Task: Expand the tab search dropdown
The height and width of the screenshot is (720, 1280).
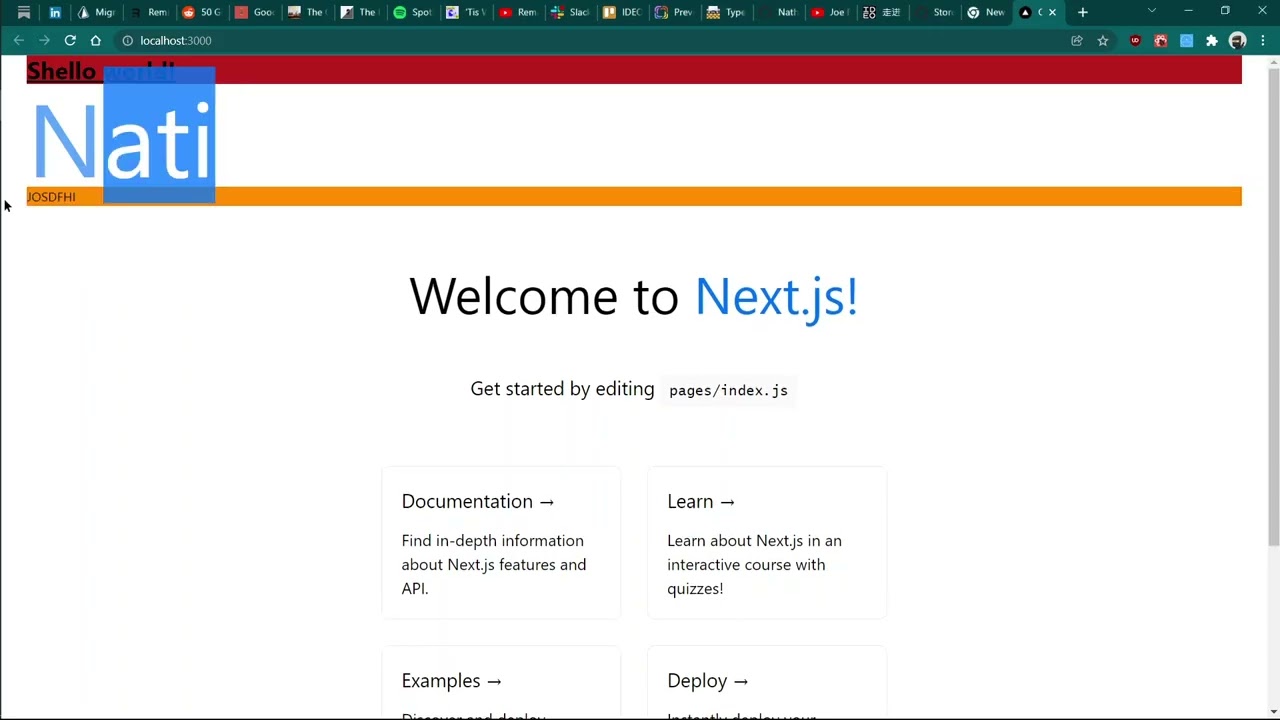Action: point(1152,11)
